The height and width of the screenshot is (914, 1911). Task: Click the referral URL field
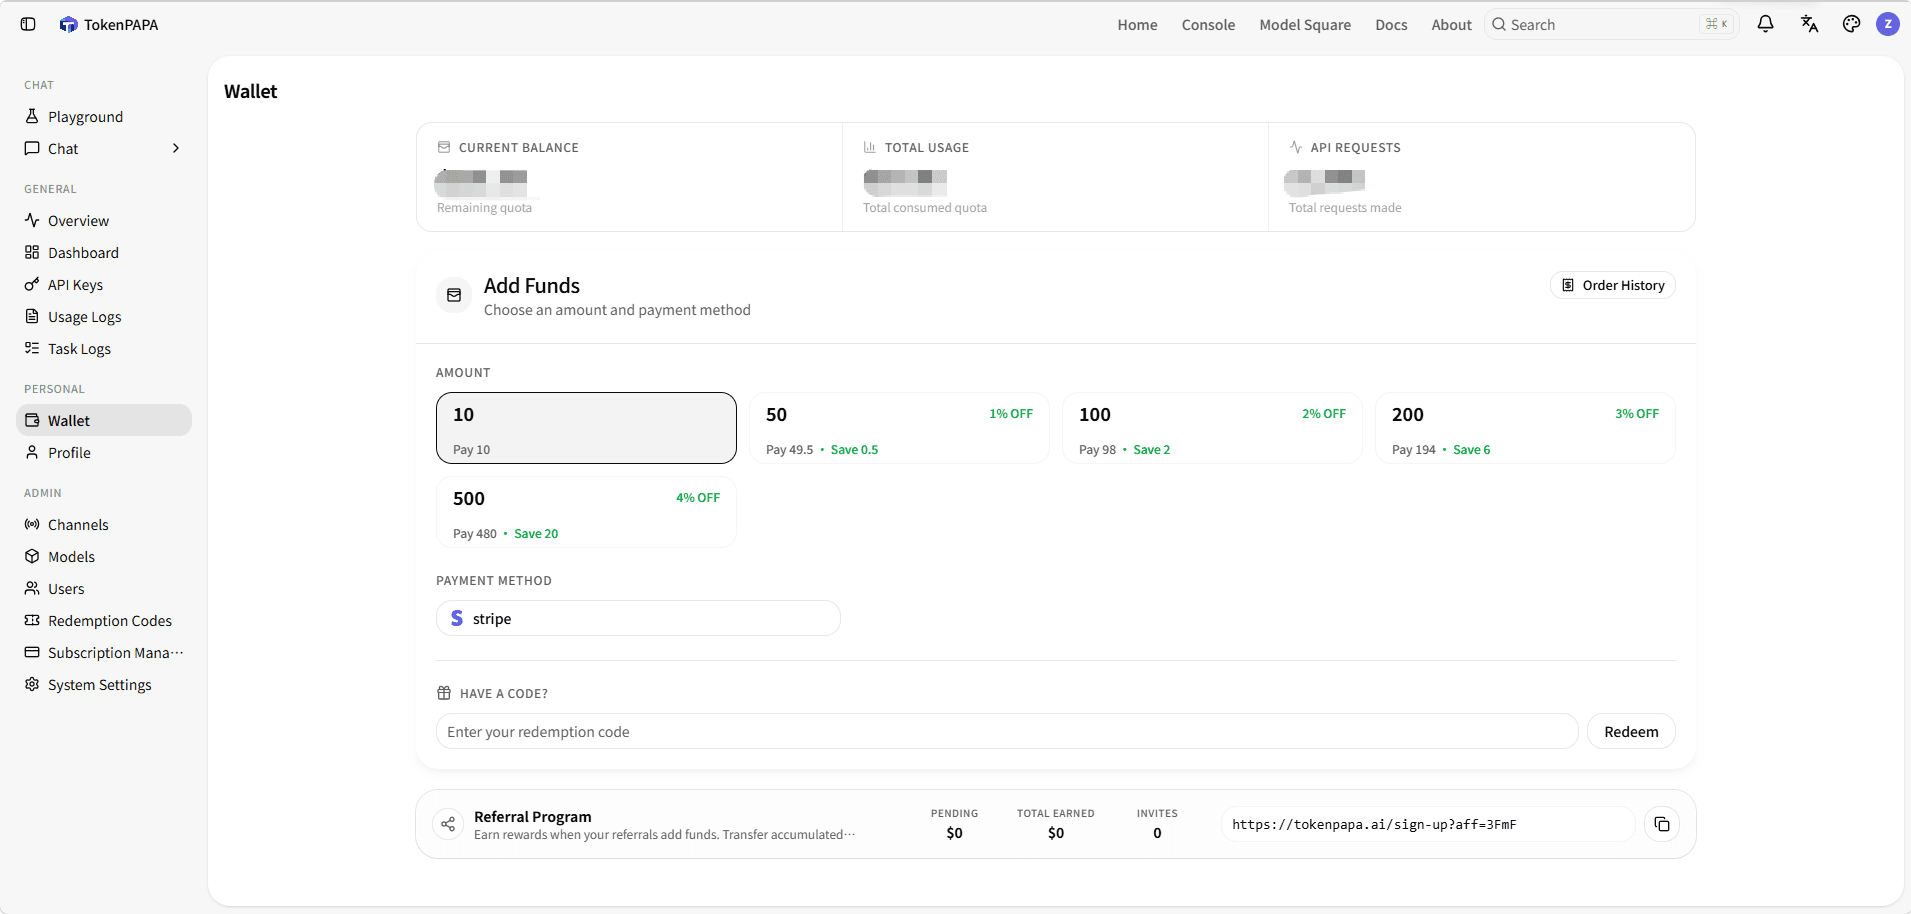click(x=1428, y=824)
